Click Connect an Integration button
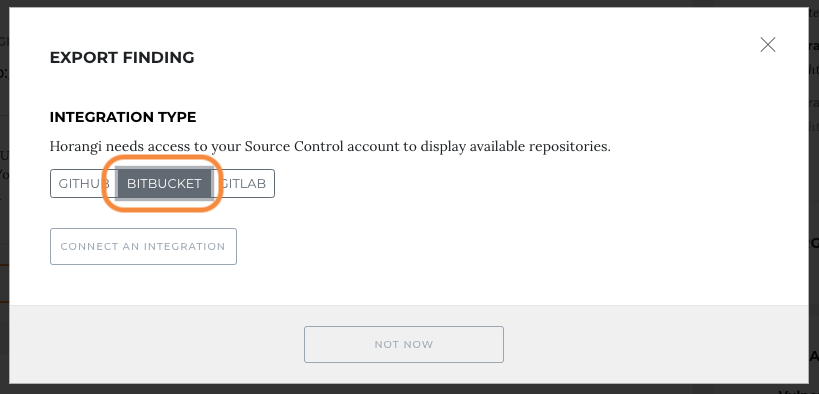 [143, 246]
